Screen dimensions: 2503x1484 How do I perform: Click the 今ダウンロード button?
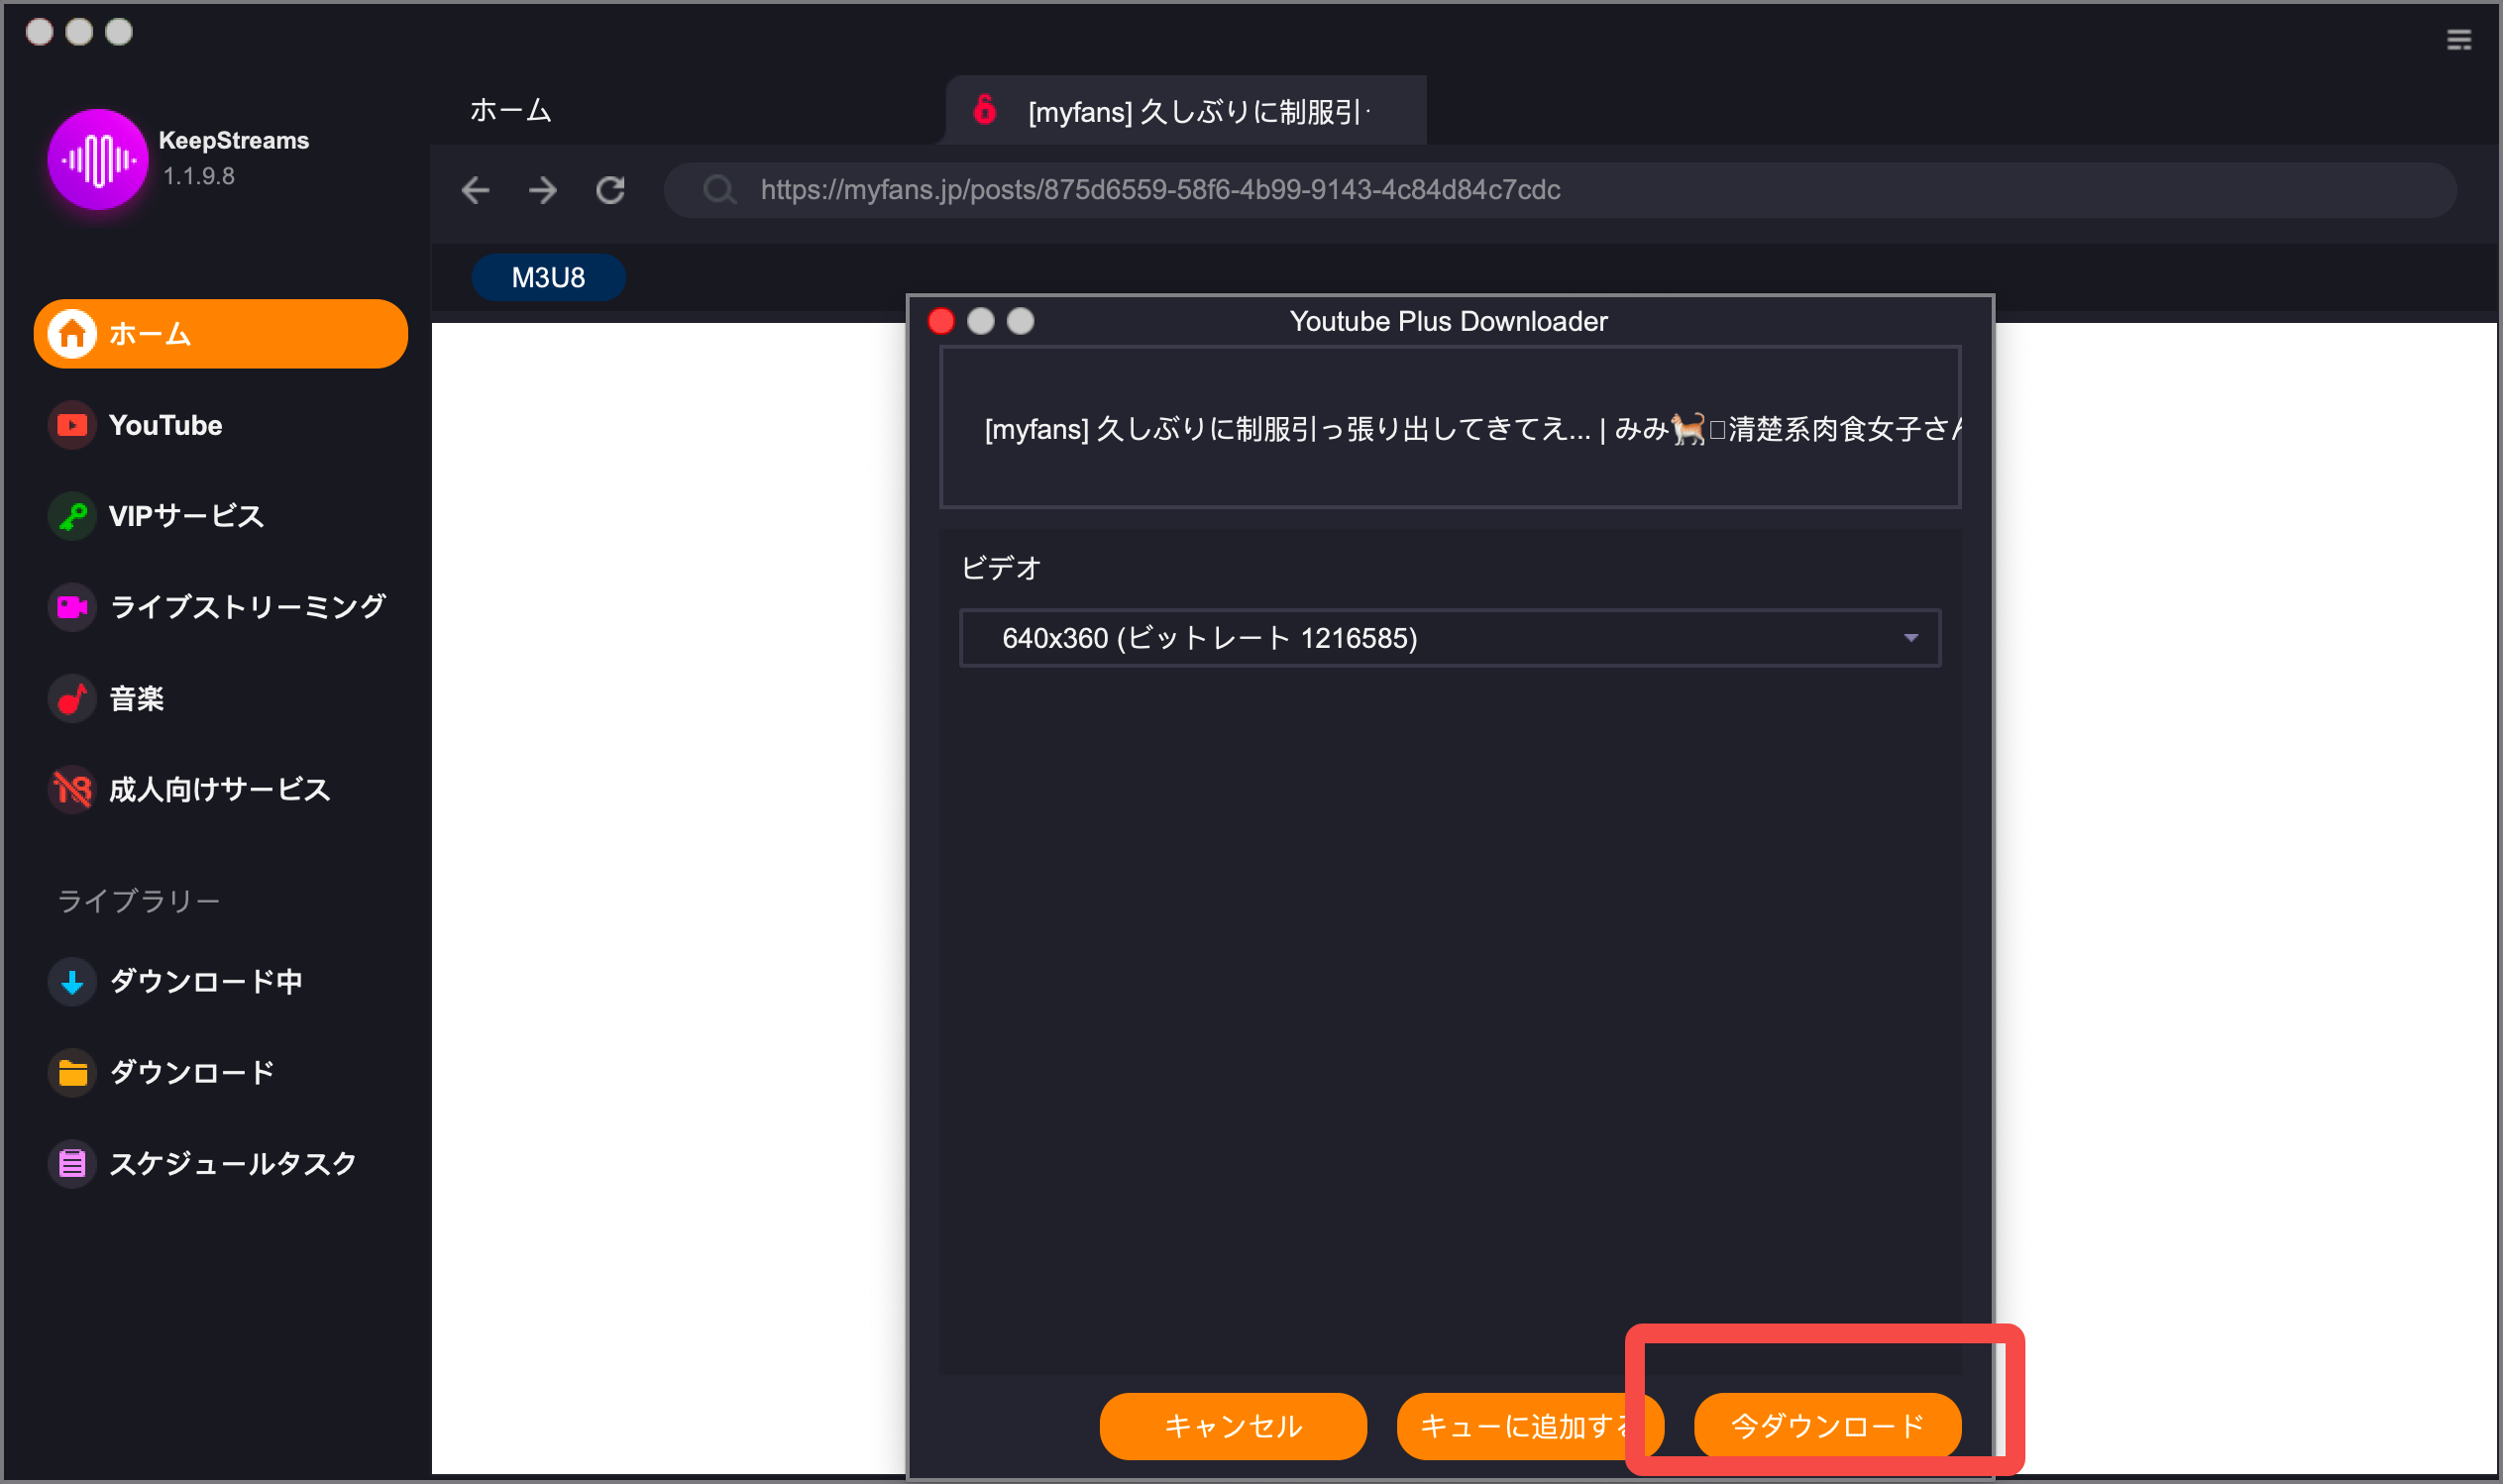(1827, 1425)
